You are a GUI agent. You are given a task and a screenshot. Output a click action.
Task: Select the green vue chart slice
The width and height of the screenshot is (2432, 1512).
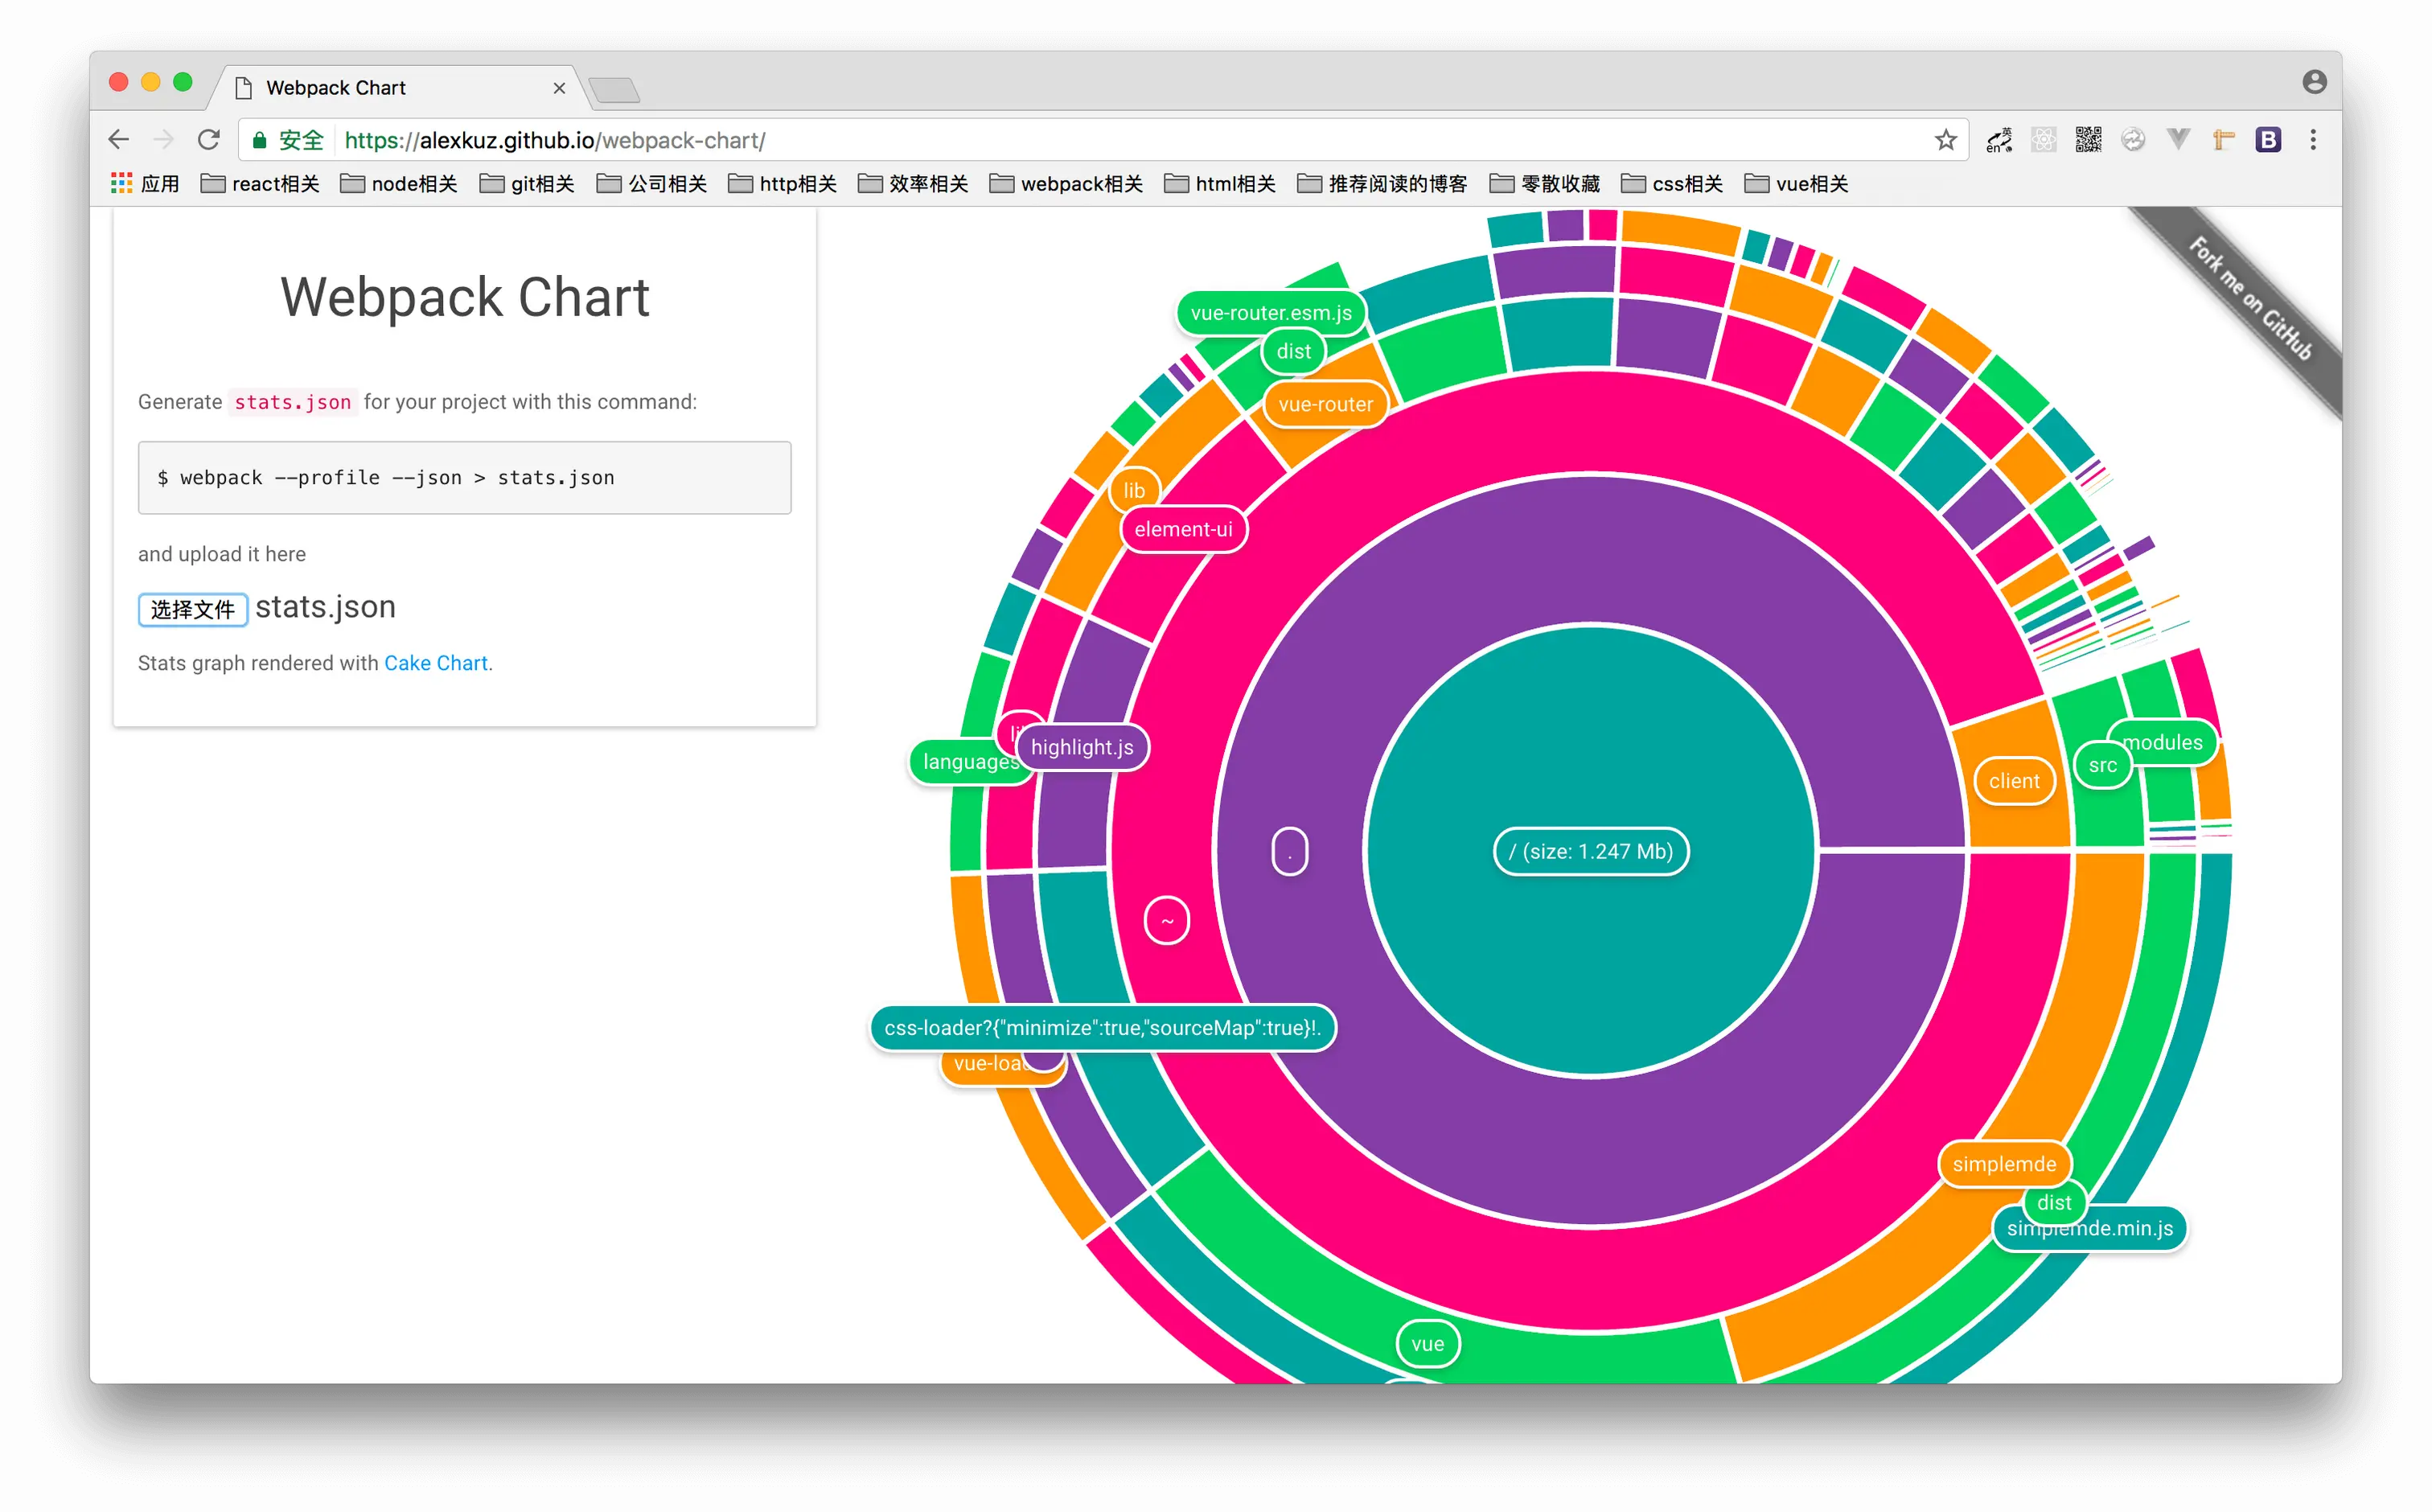1428,1344
